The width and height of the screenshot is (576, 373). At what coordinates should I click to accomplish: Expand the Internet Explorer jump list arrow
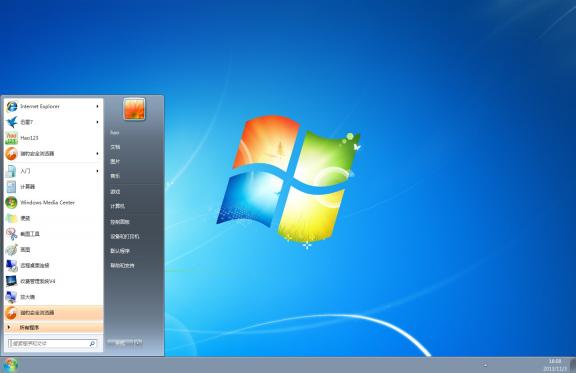coord(97,106)
